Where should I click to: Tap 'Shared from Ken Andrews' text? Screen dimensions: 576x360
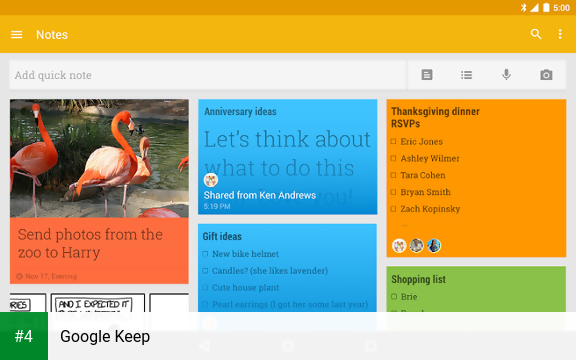point(260,195)
